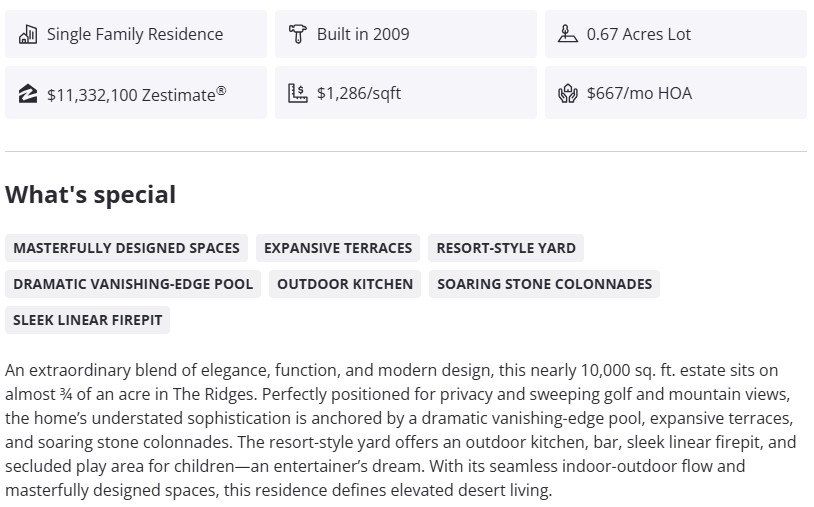Click the Single Family Residence building icon
The width and height of the screenshot is (814, 507).
pos(28,34)
